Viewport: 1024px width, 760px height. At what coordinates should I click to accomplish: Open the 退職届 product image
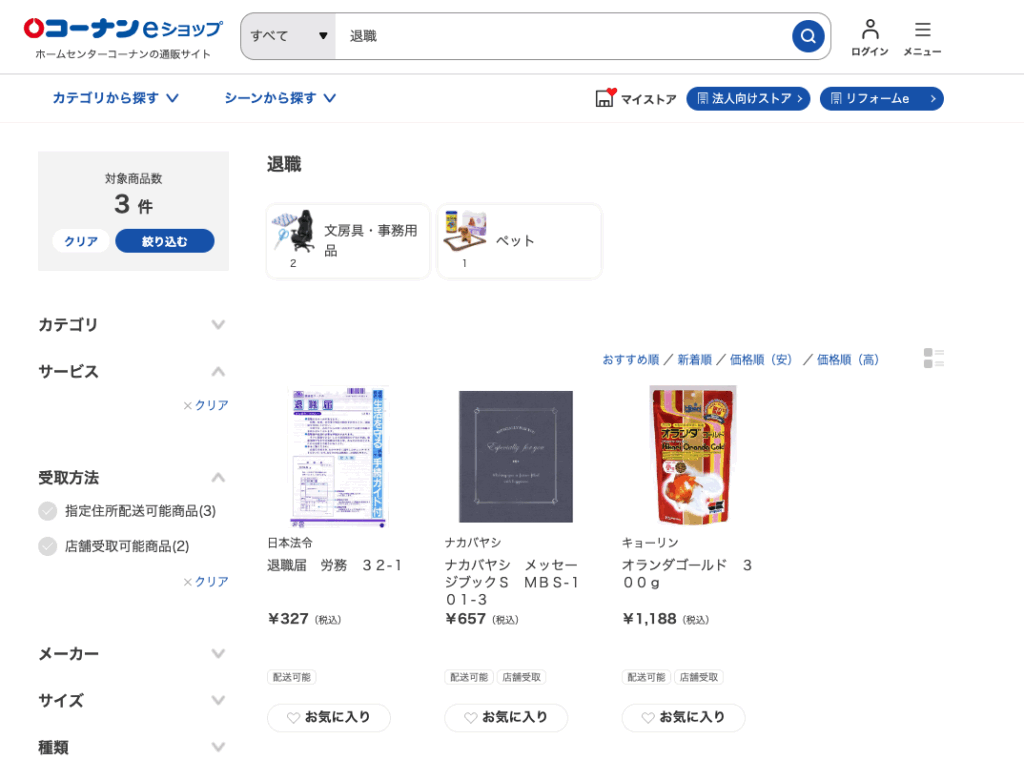tap(338, 456)
